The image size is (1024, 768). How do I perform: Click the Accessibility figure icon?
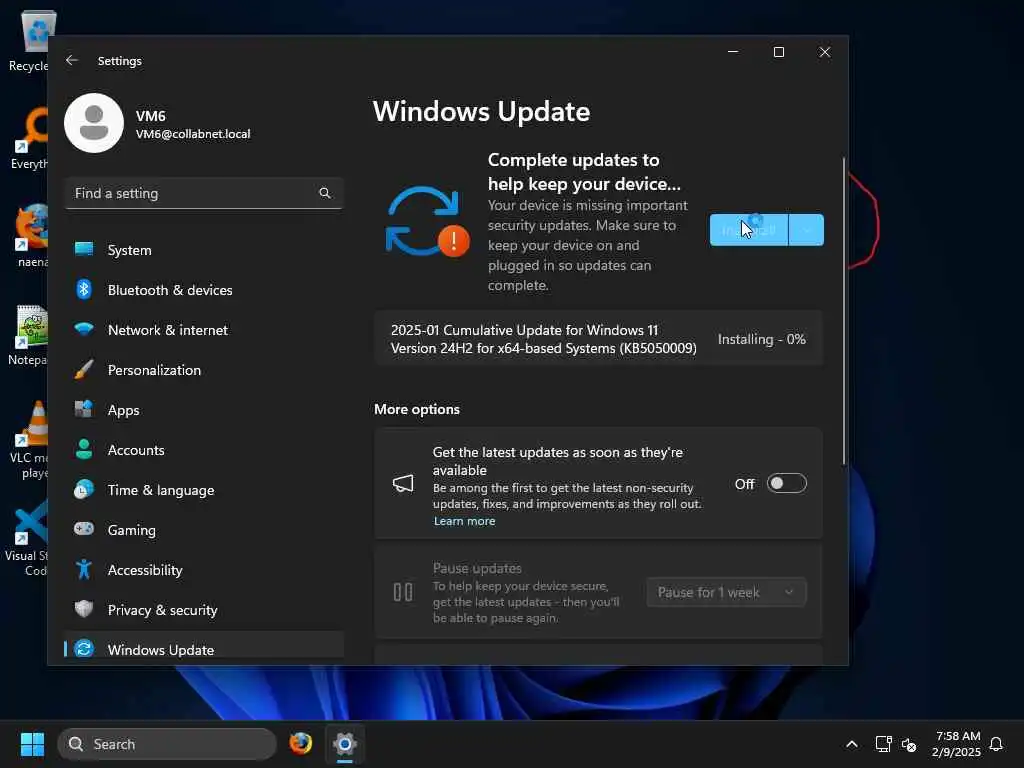[84, 569]
